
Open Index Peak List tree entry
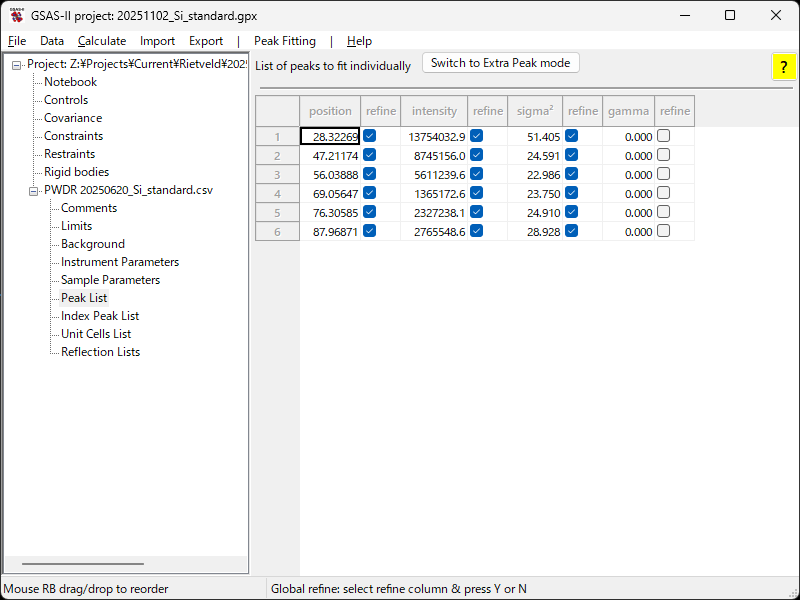coord(100,316)
